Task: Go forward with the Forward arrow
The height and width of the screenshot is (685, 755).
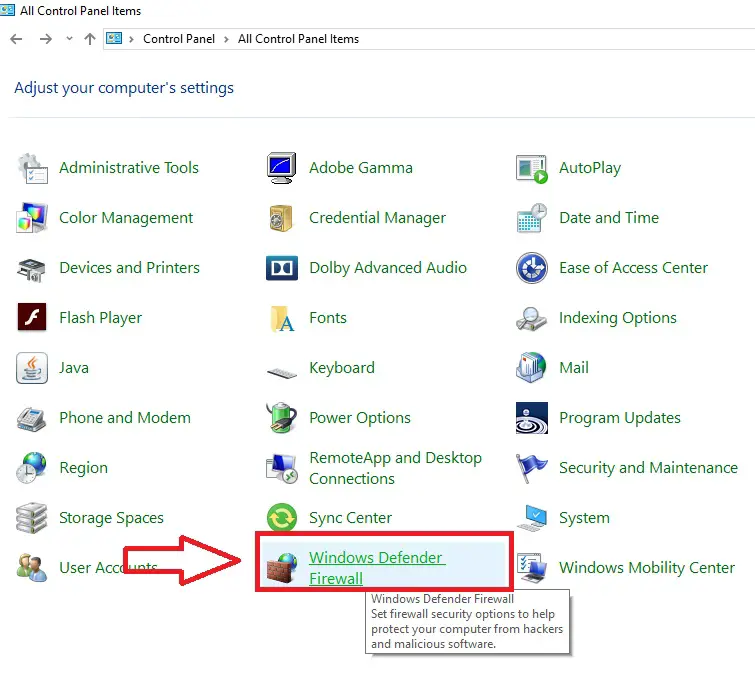Action: tap(46, 39)
